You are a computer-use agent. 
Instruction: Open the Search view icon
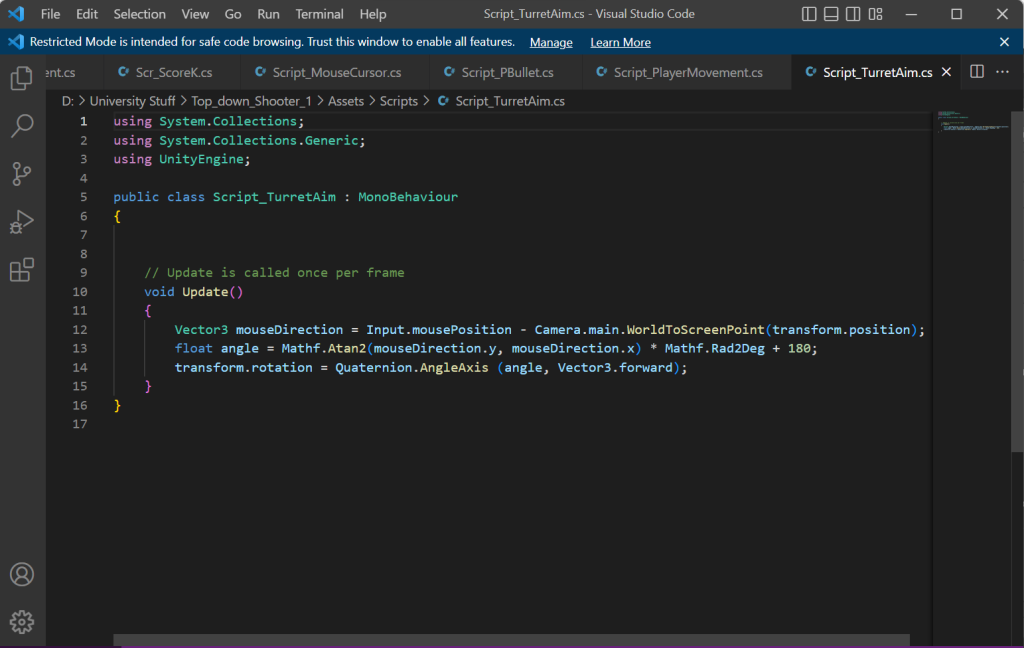coord(22,126)
